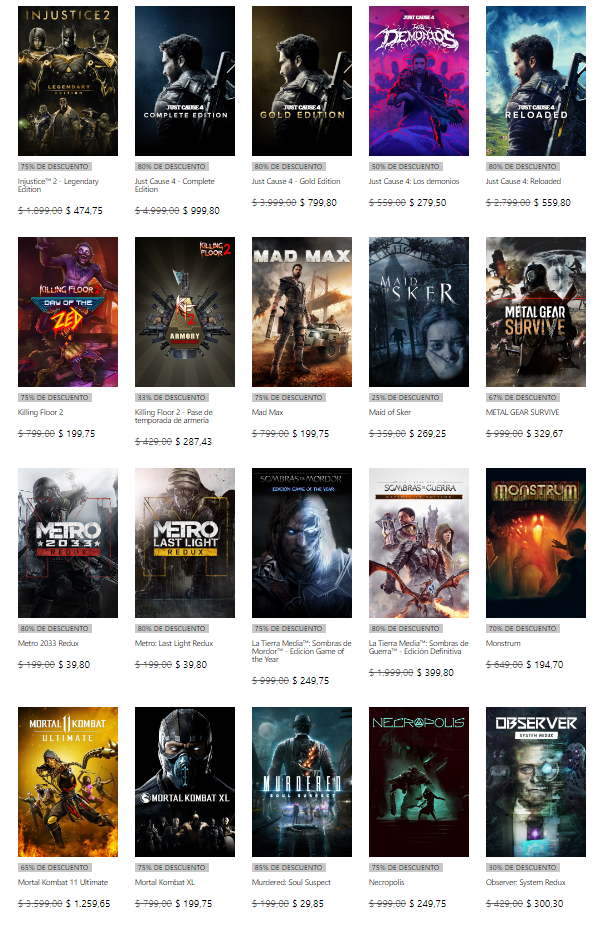Click the Just Cause 4 Reloaded cover image
This screenshot has height=925, width=603.
coord(536,81)
